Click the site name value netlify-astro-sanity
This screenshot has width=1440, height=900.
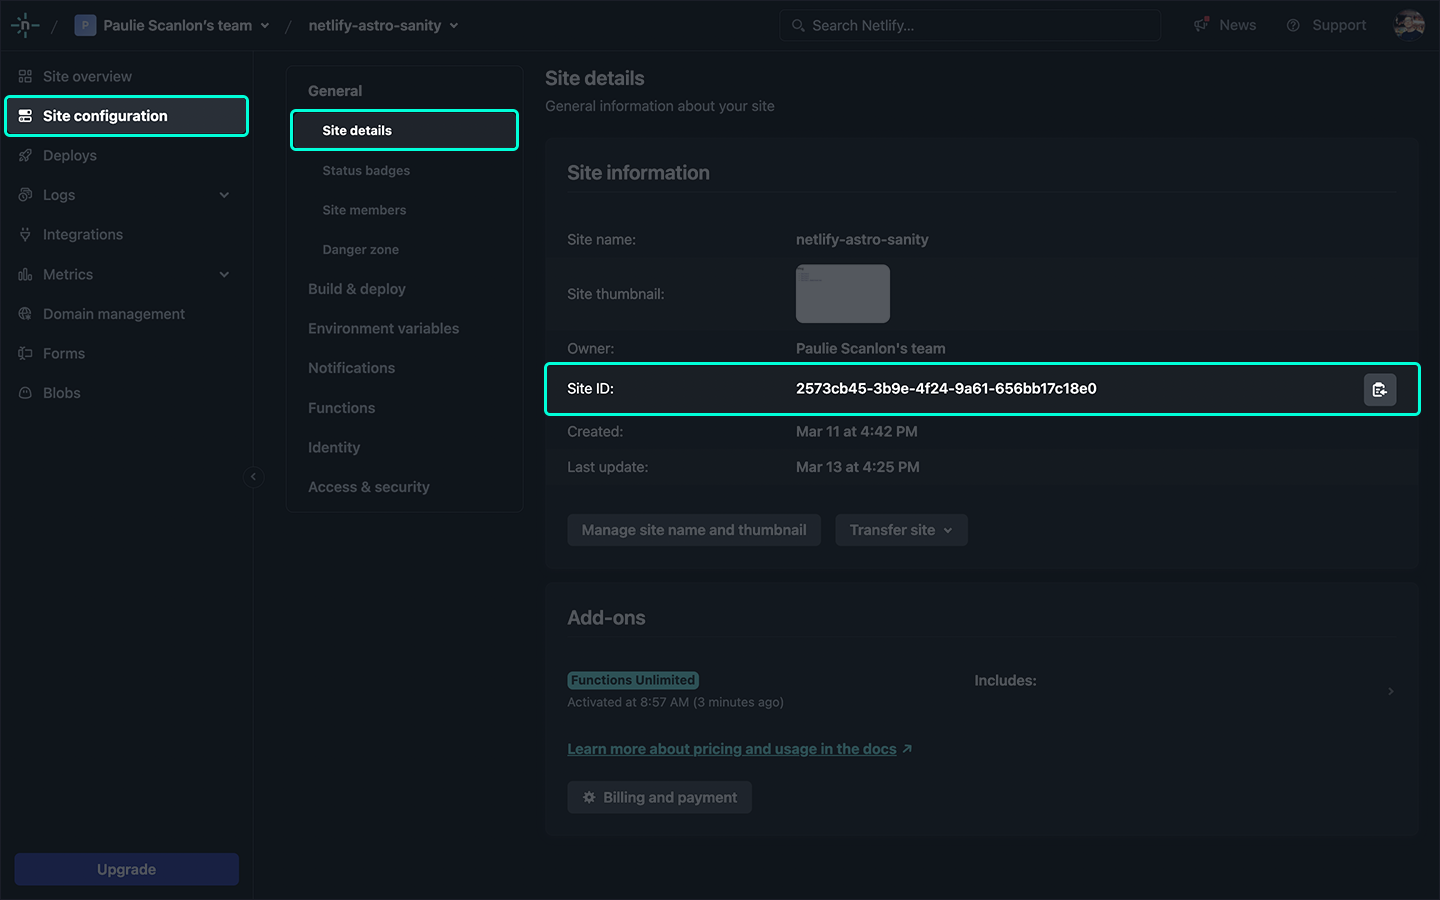[x=862, y=240]
